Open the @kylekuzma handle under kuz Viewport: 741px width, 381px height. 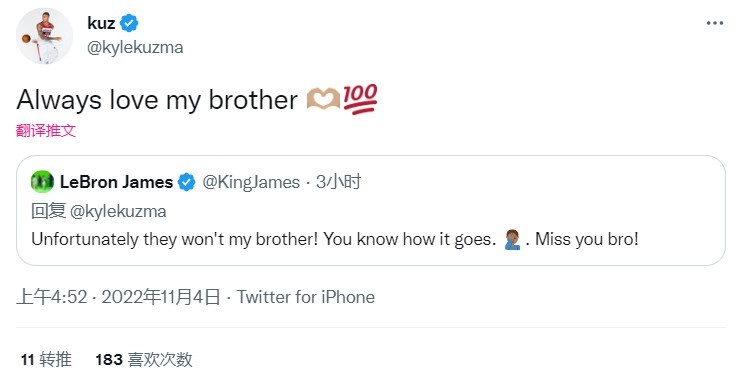135,48
